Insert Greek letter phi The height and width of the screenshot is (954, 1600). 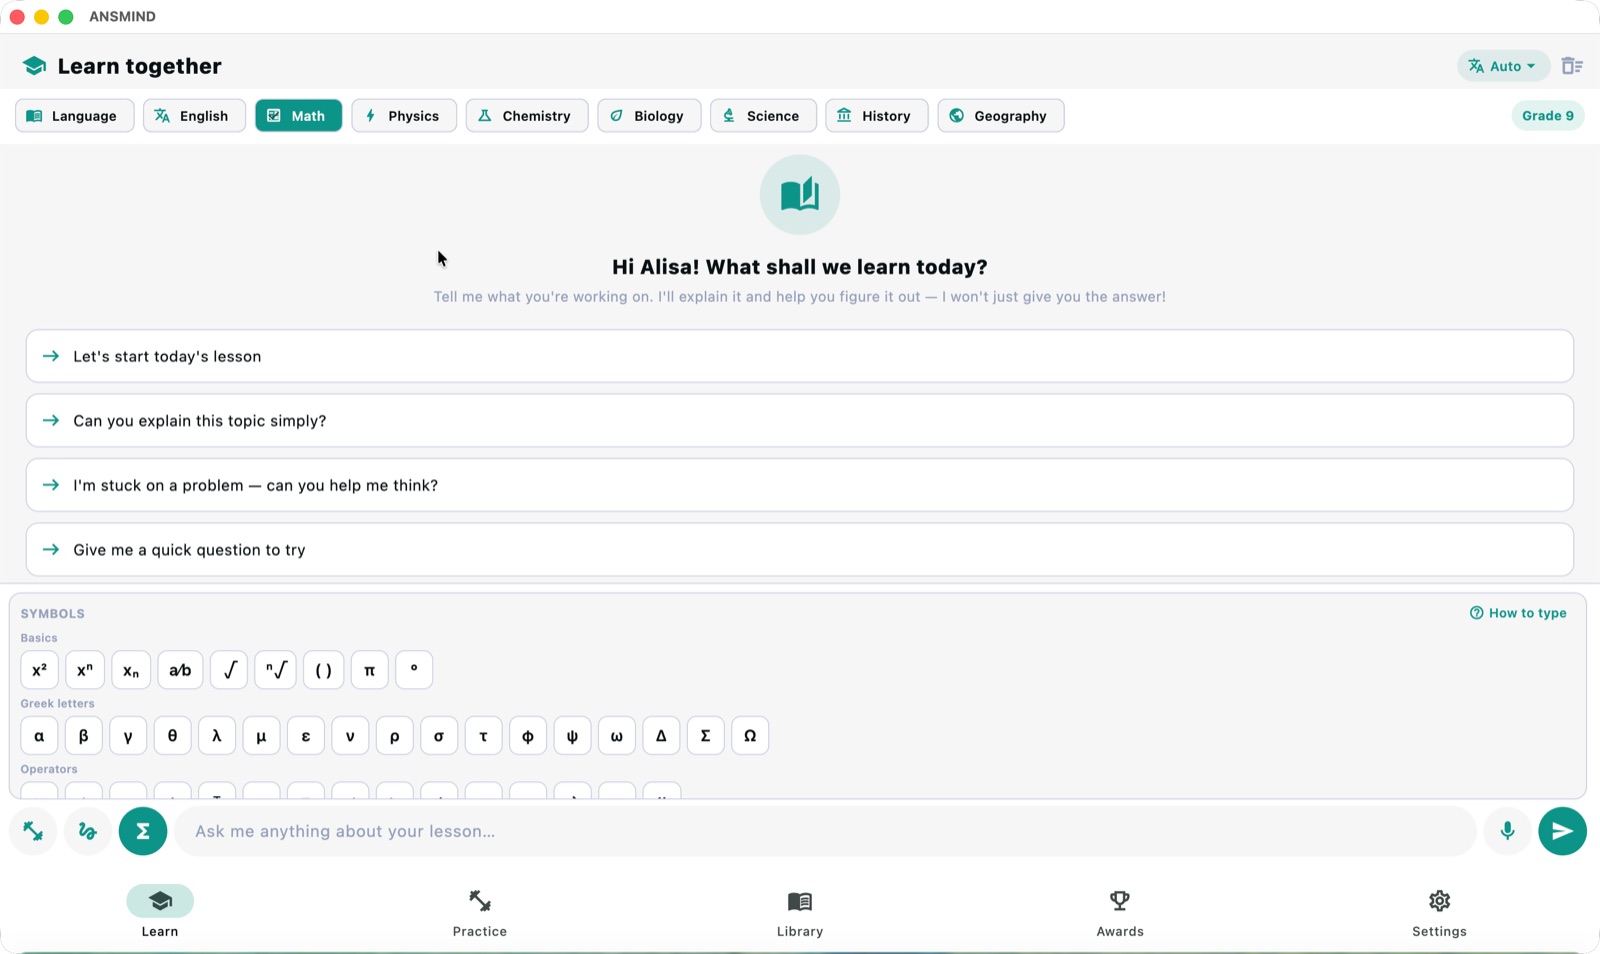(528, 736)
